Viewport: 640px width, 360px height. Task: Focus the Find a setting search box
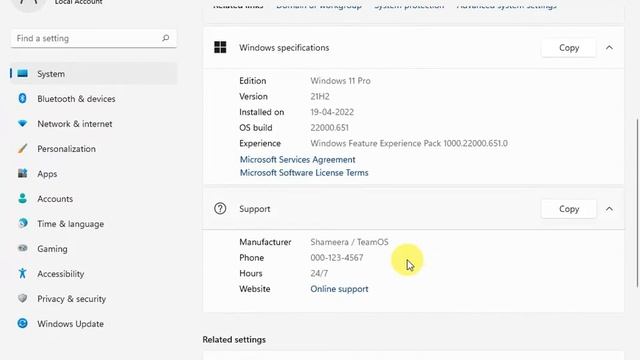93,38
